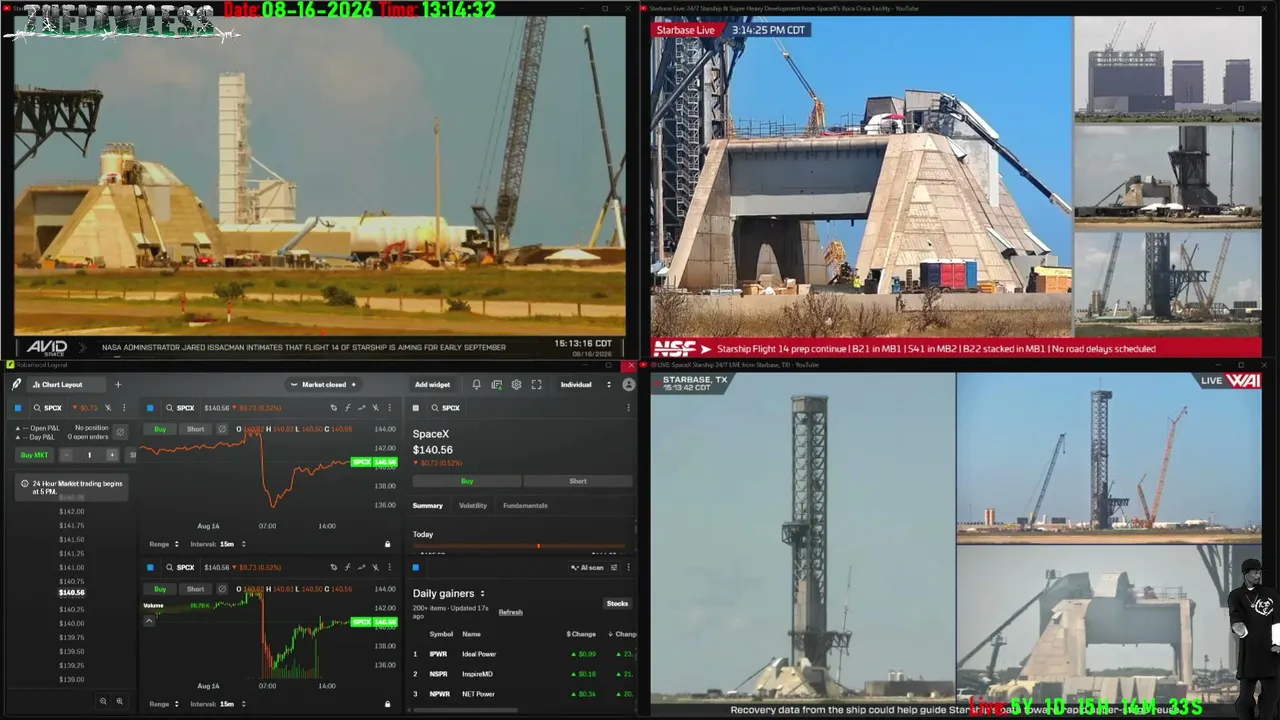Sort Daily gainers by the Symbol column
Viewport: 1280px width, 720px height.
pyautogui.click(x=441, y=634)
